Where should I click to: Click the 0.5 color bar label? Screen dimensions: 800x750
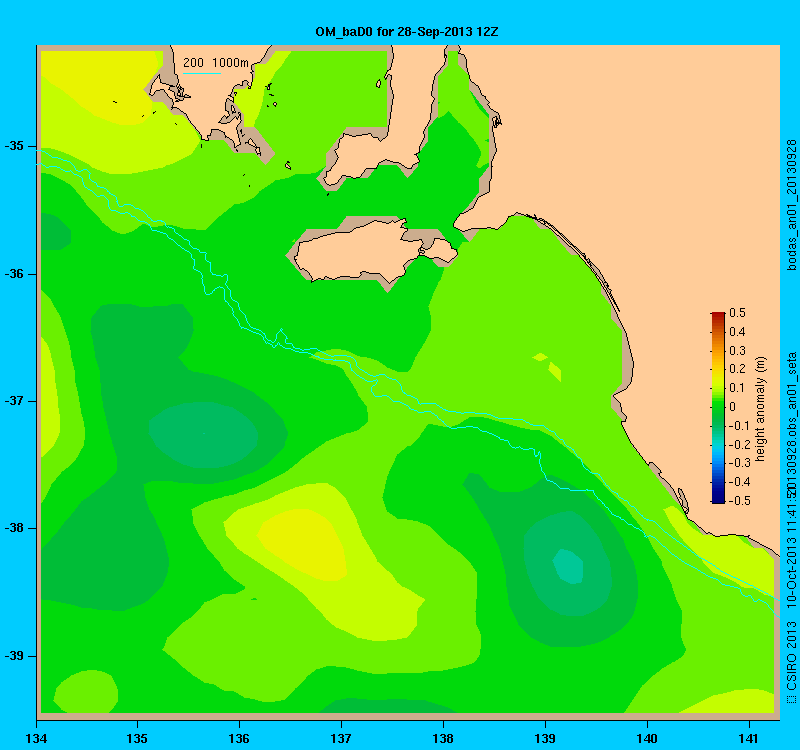[x=737, y=313]
